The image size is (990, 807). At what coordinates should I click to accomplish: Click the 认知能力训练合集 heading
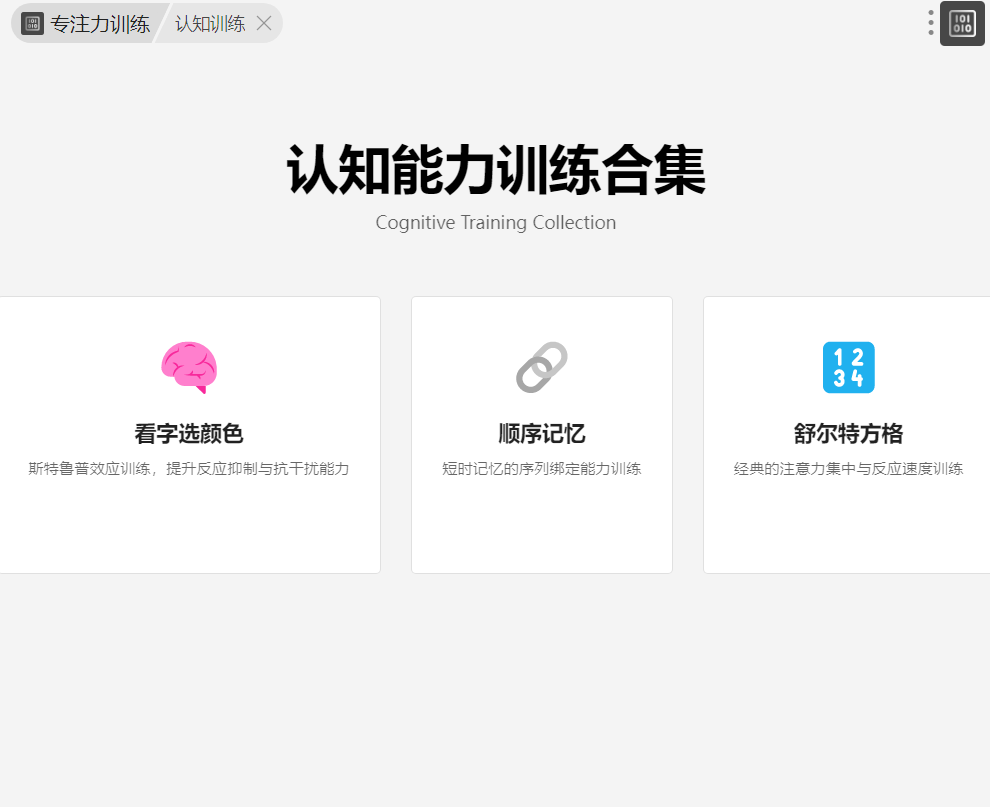point(496,169)
